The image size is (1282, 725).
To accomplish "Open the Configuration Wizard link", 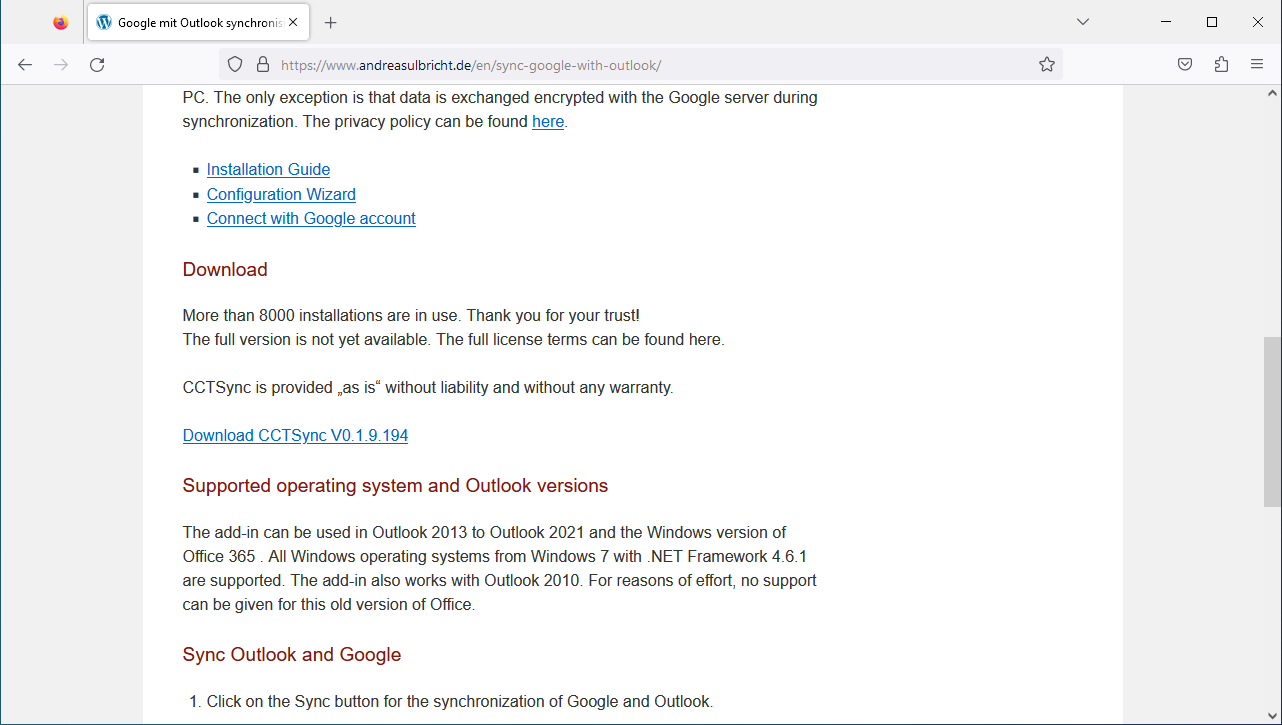I will pos(281,194).
